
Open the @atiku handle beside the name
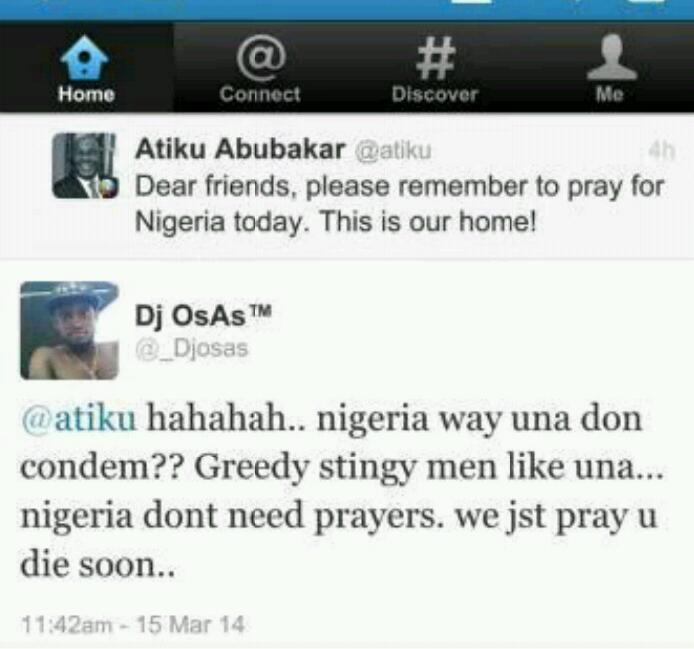point(393,151)
